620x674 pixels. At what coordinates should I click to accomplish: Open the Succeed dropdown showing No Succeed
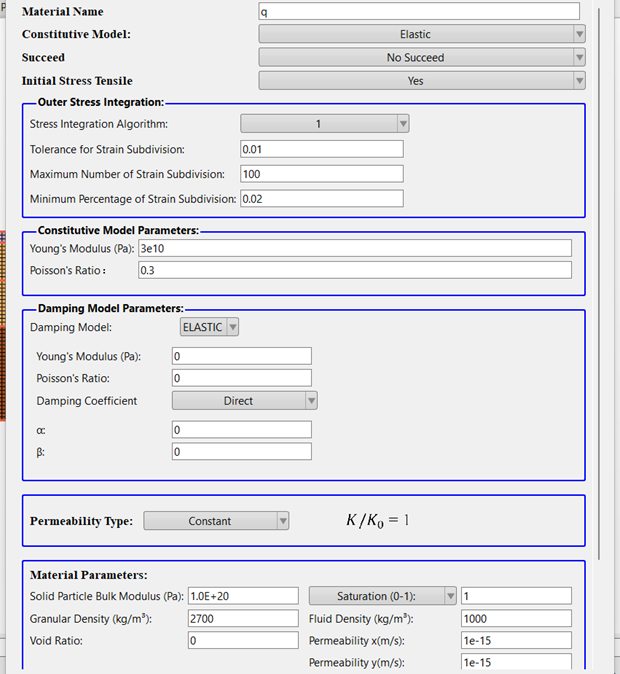tap(422, 57)
